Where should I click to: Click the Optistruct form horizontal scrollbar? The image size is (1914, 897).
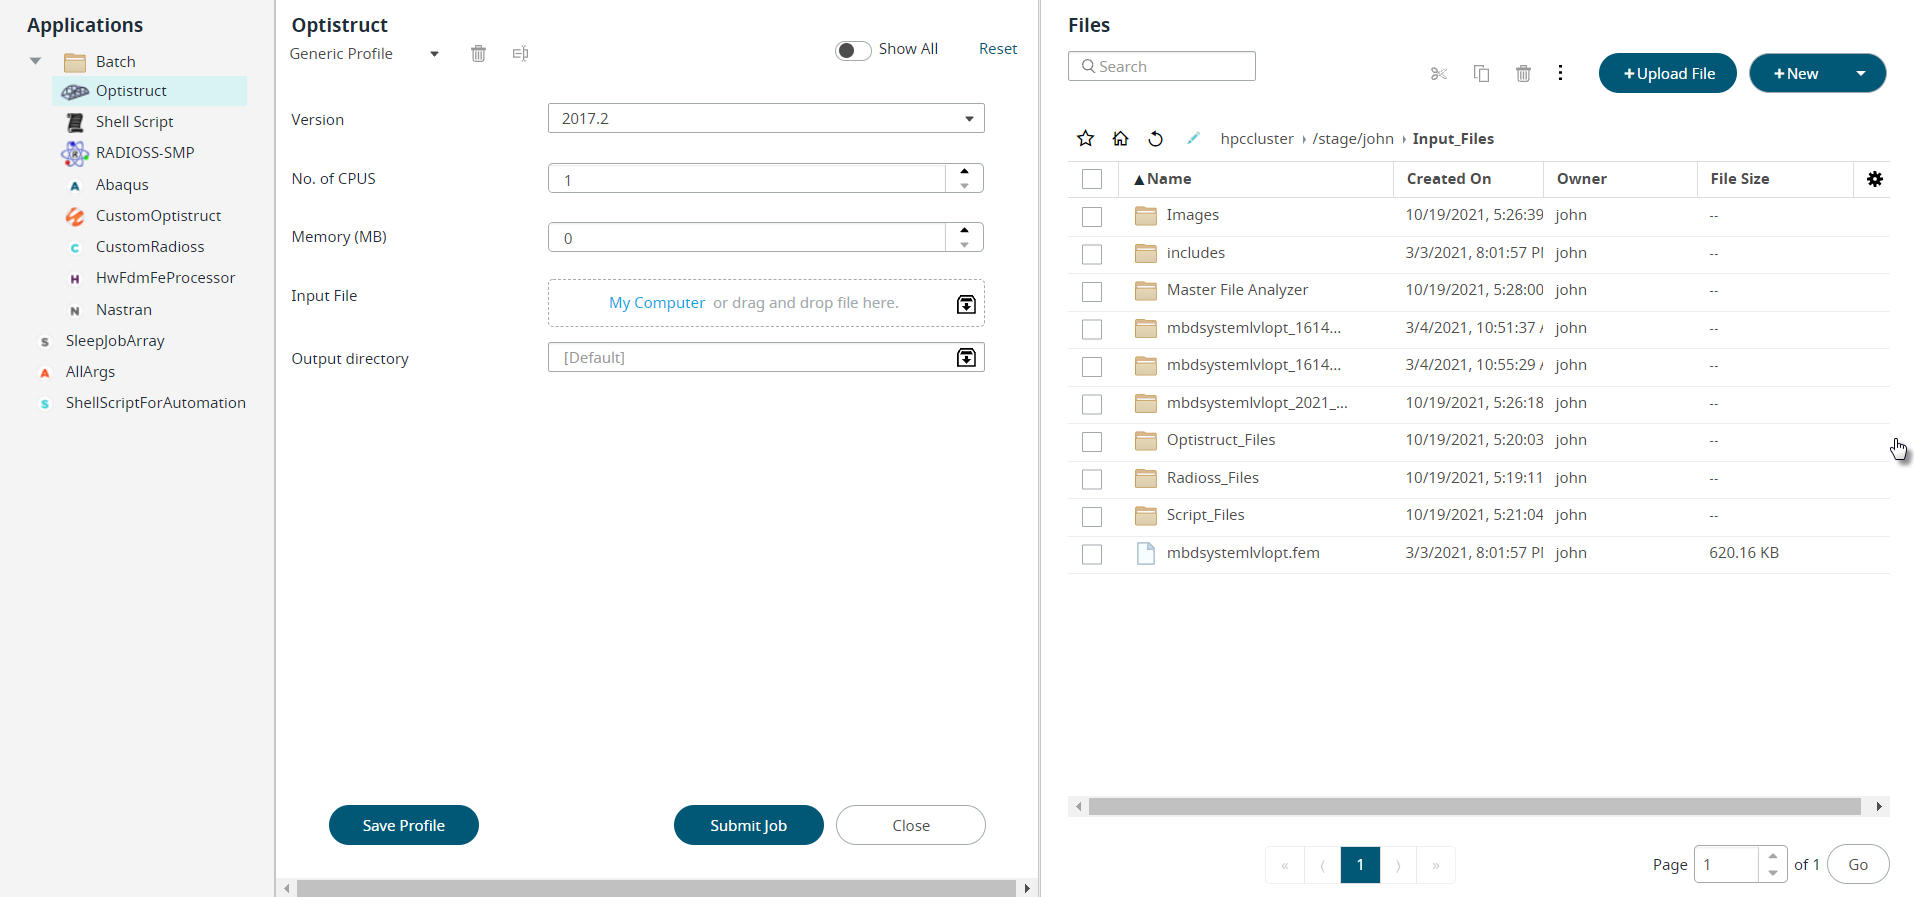click(656, 888)
